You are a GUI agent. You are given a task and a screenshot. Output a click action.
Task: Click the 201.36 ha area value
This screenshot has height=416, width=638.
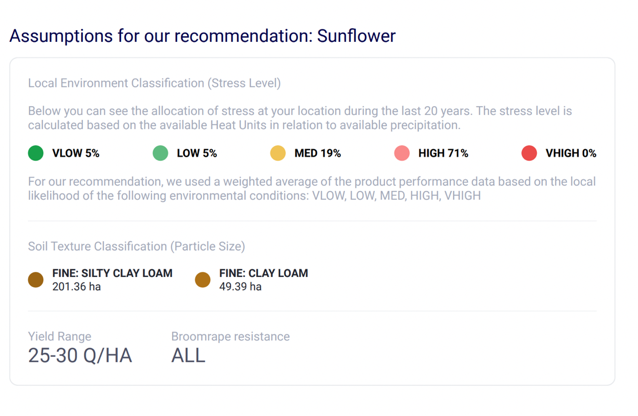point(77,287)
